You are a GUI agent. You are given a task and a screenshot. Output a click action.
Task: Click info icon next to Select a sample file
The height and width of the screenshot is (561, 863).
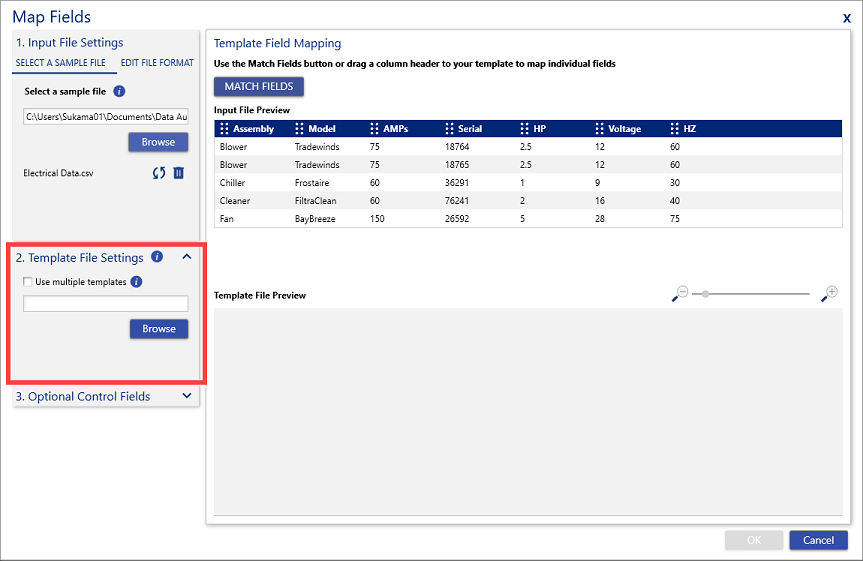pyautogui.click(x=119, y=91)
